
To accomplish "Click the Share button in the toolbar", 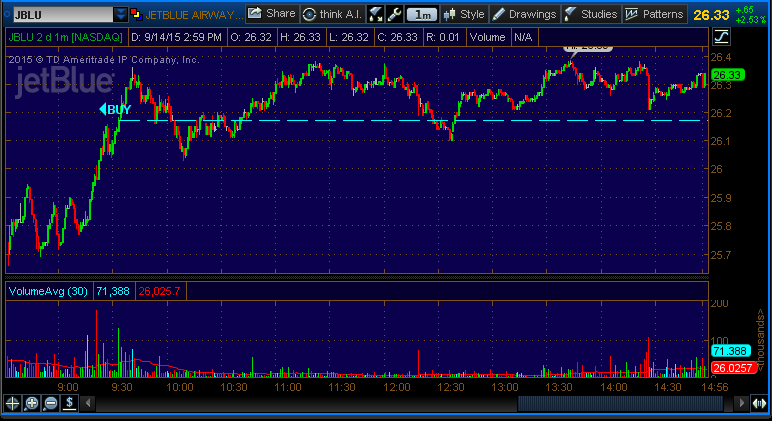I will [x=271, y=14].
